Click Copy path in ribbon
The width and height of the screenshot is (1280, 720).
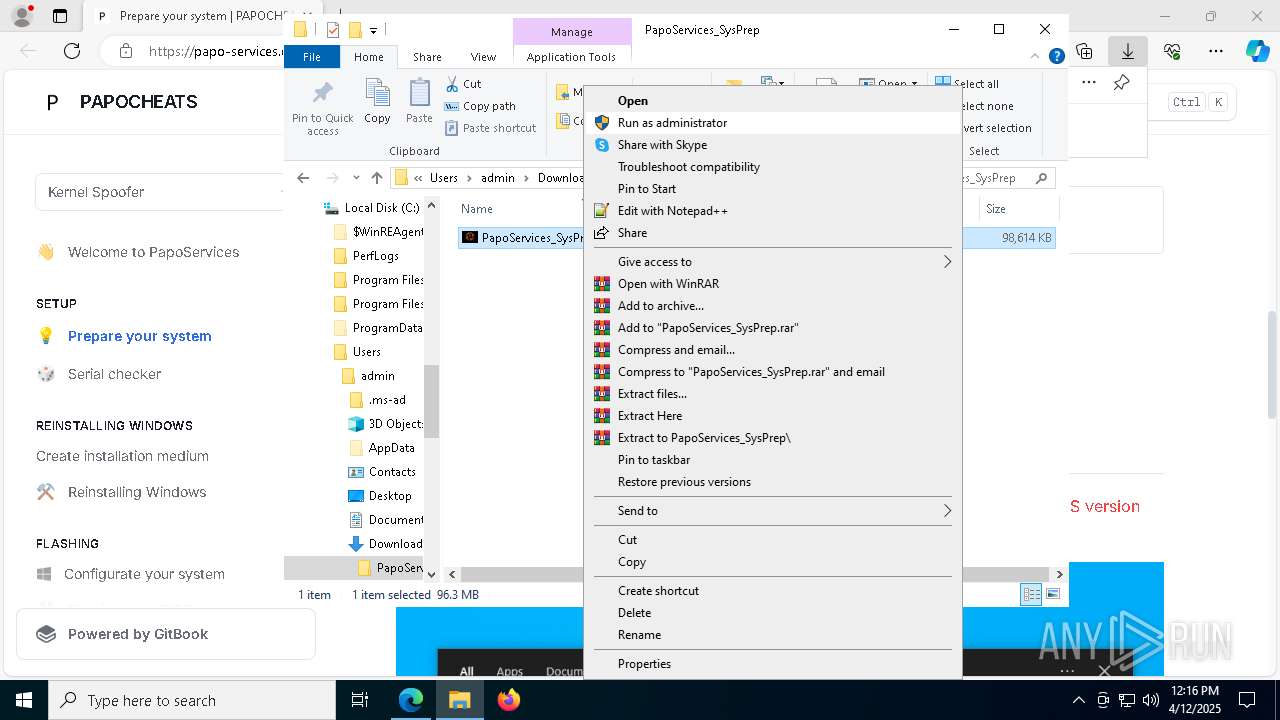coord(480,106)
